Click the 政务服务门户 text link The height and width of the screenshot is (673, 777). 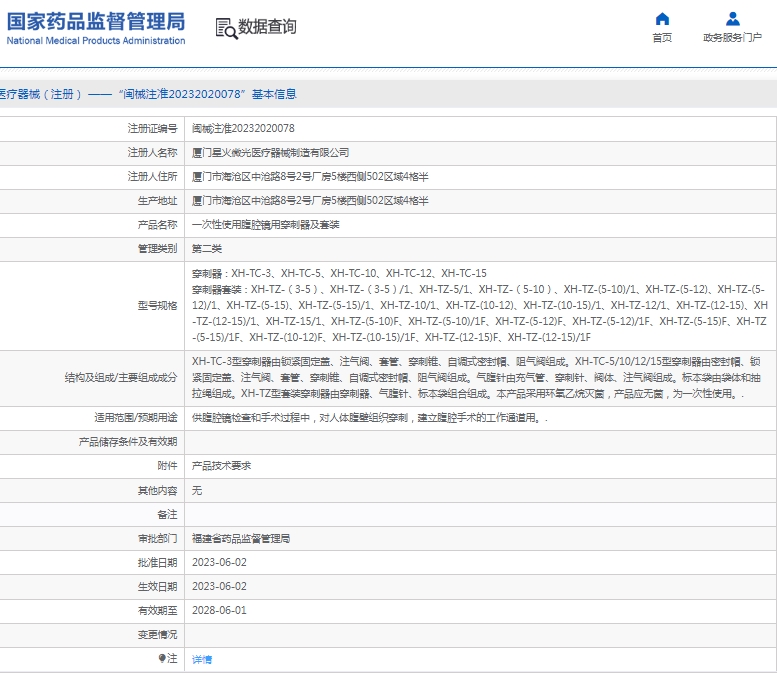pos(732,38)
